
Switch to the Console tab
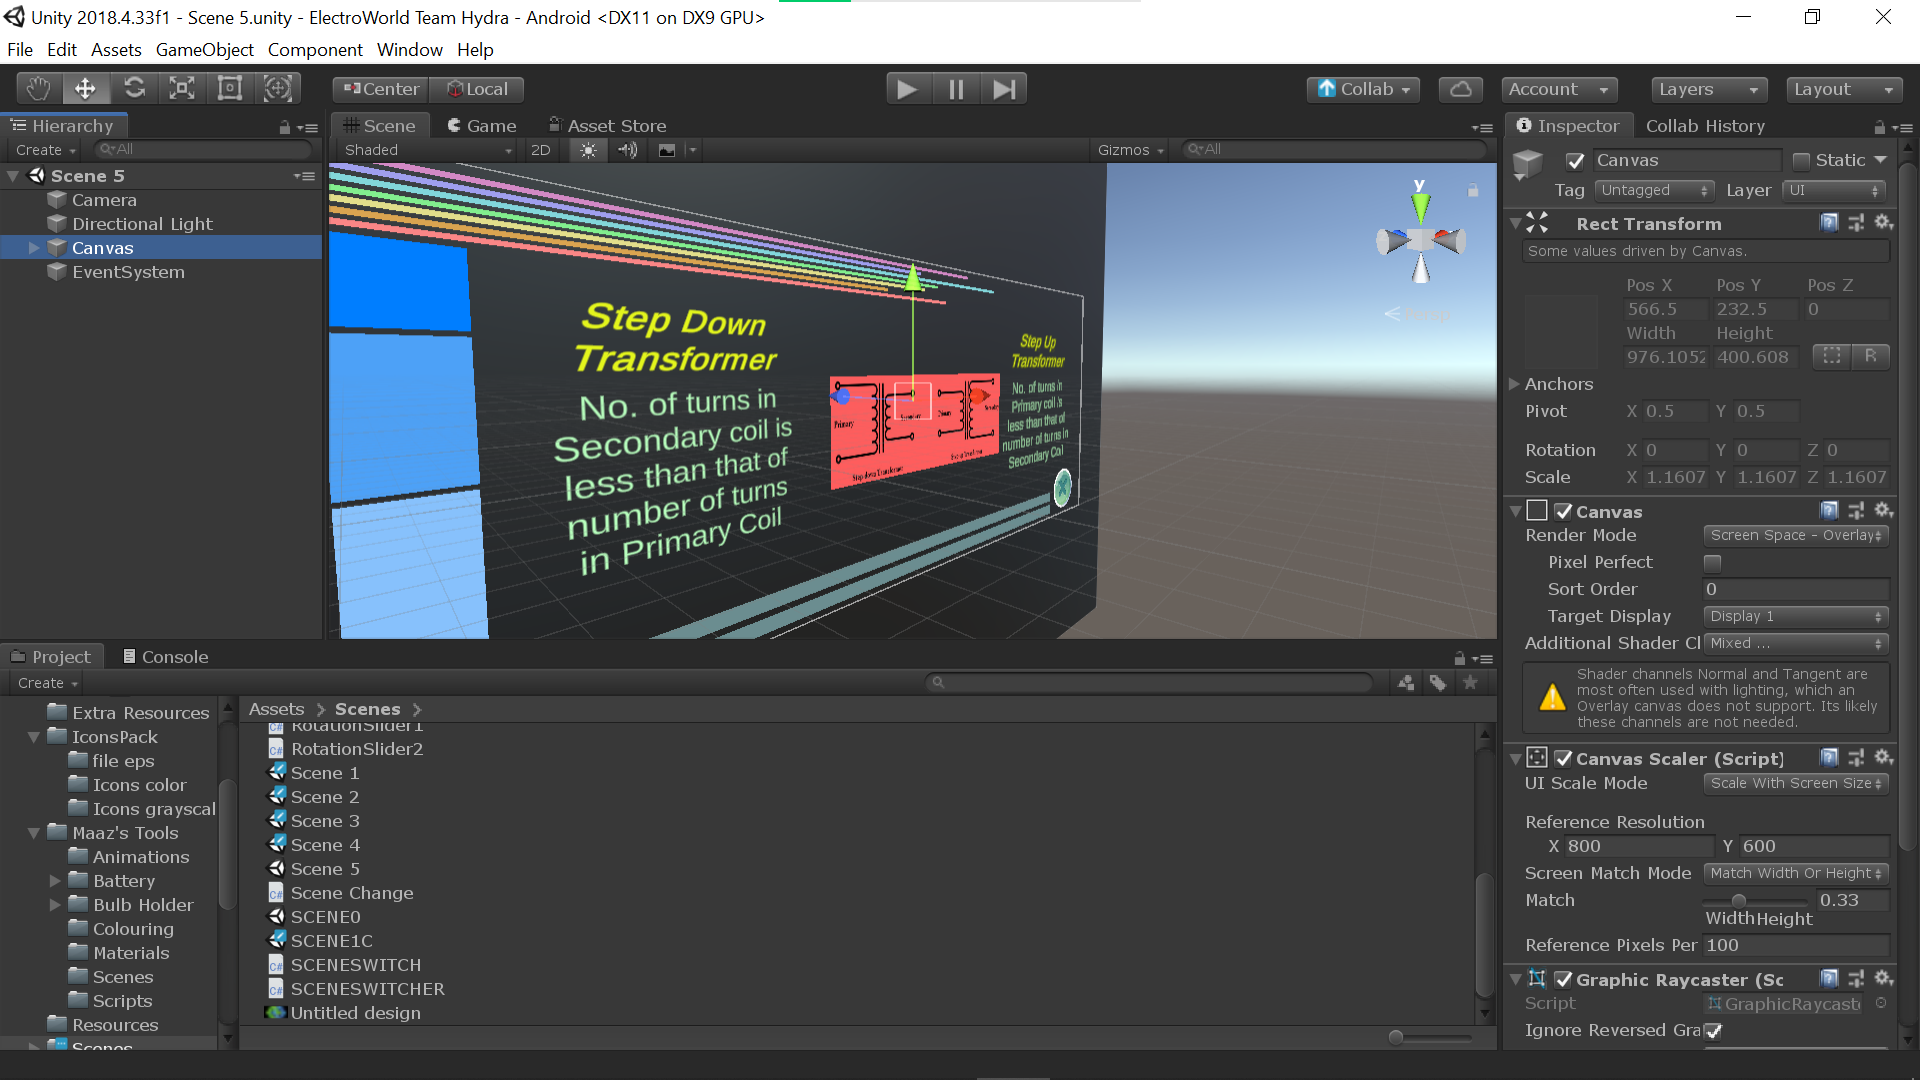(x=165, y=657)
